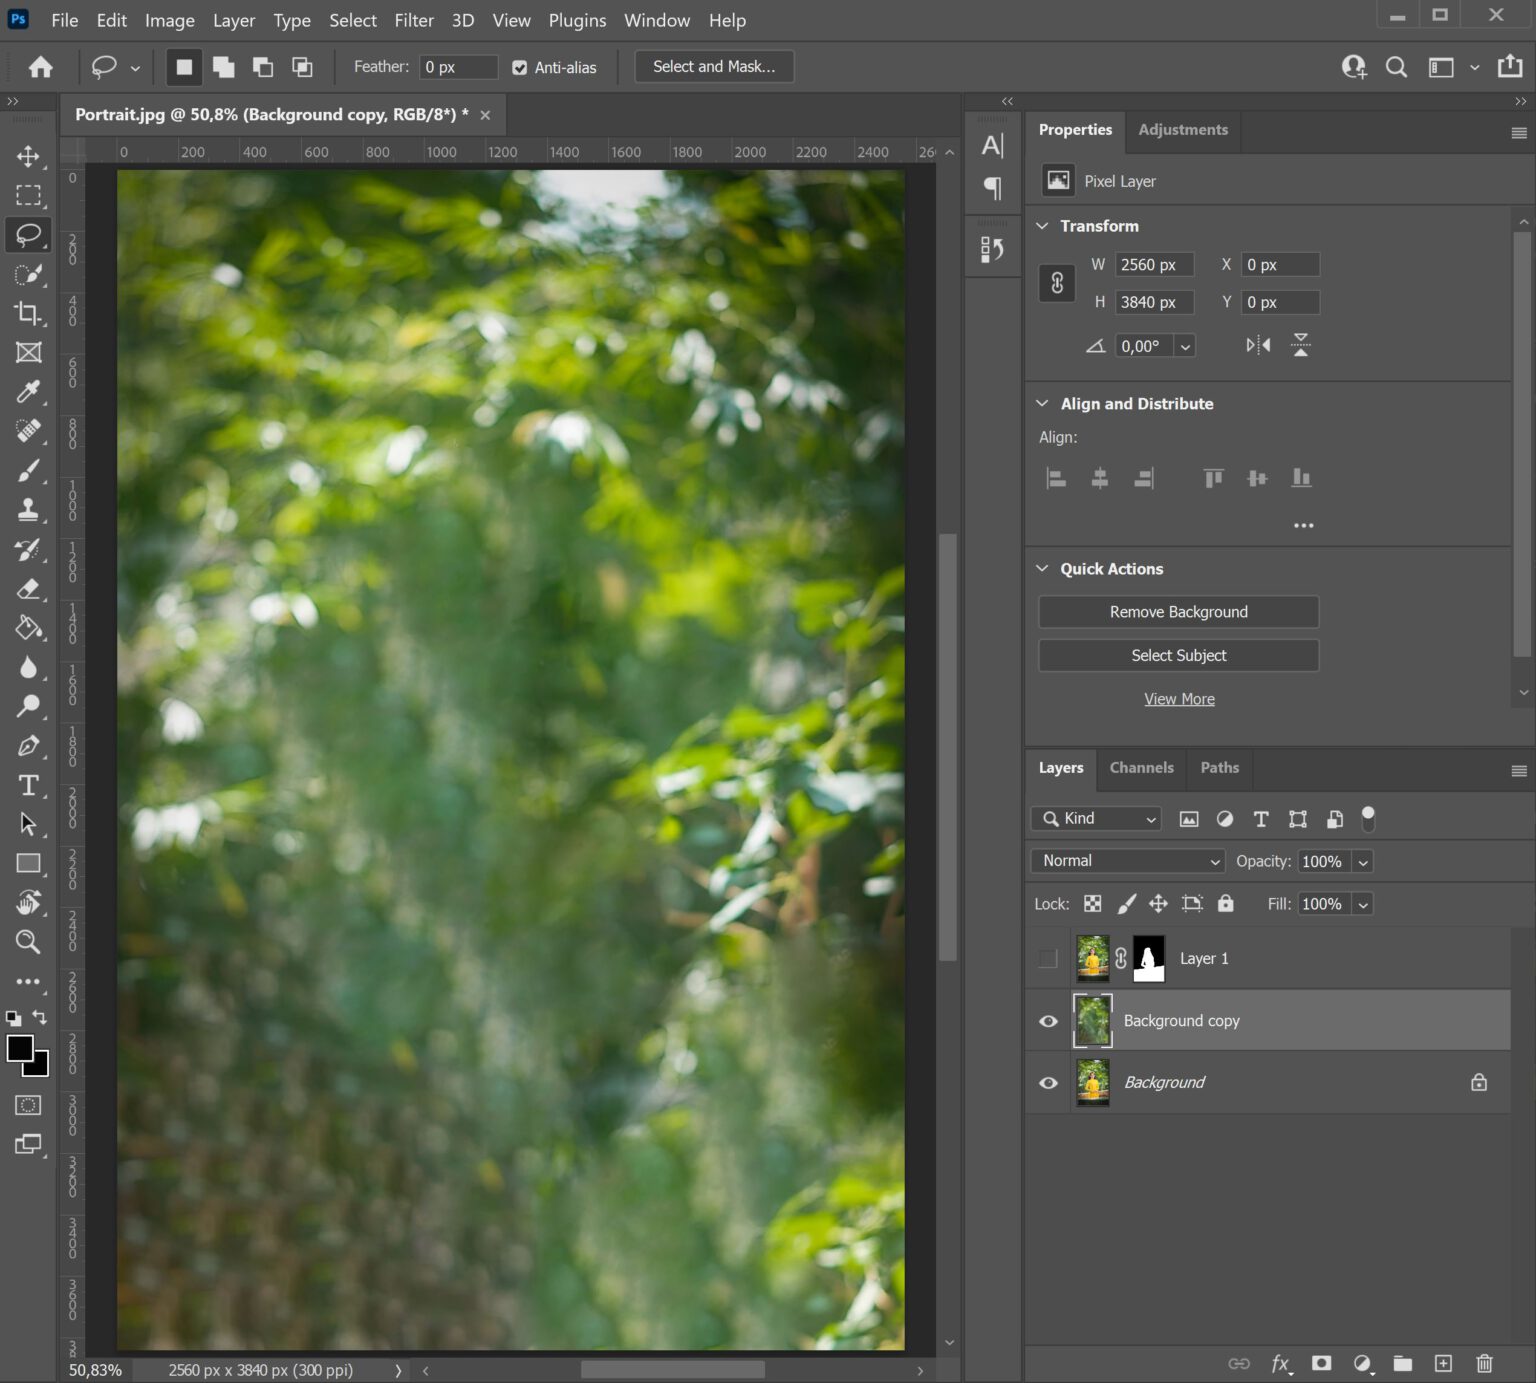Open the layer effects fx menu
The width and height of the screenshot is (1536, 1383).
tap(1281, 1363)
